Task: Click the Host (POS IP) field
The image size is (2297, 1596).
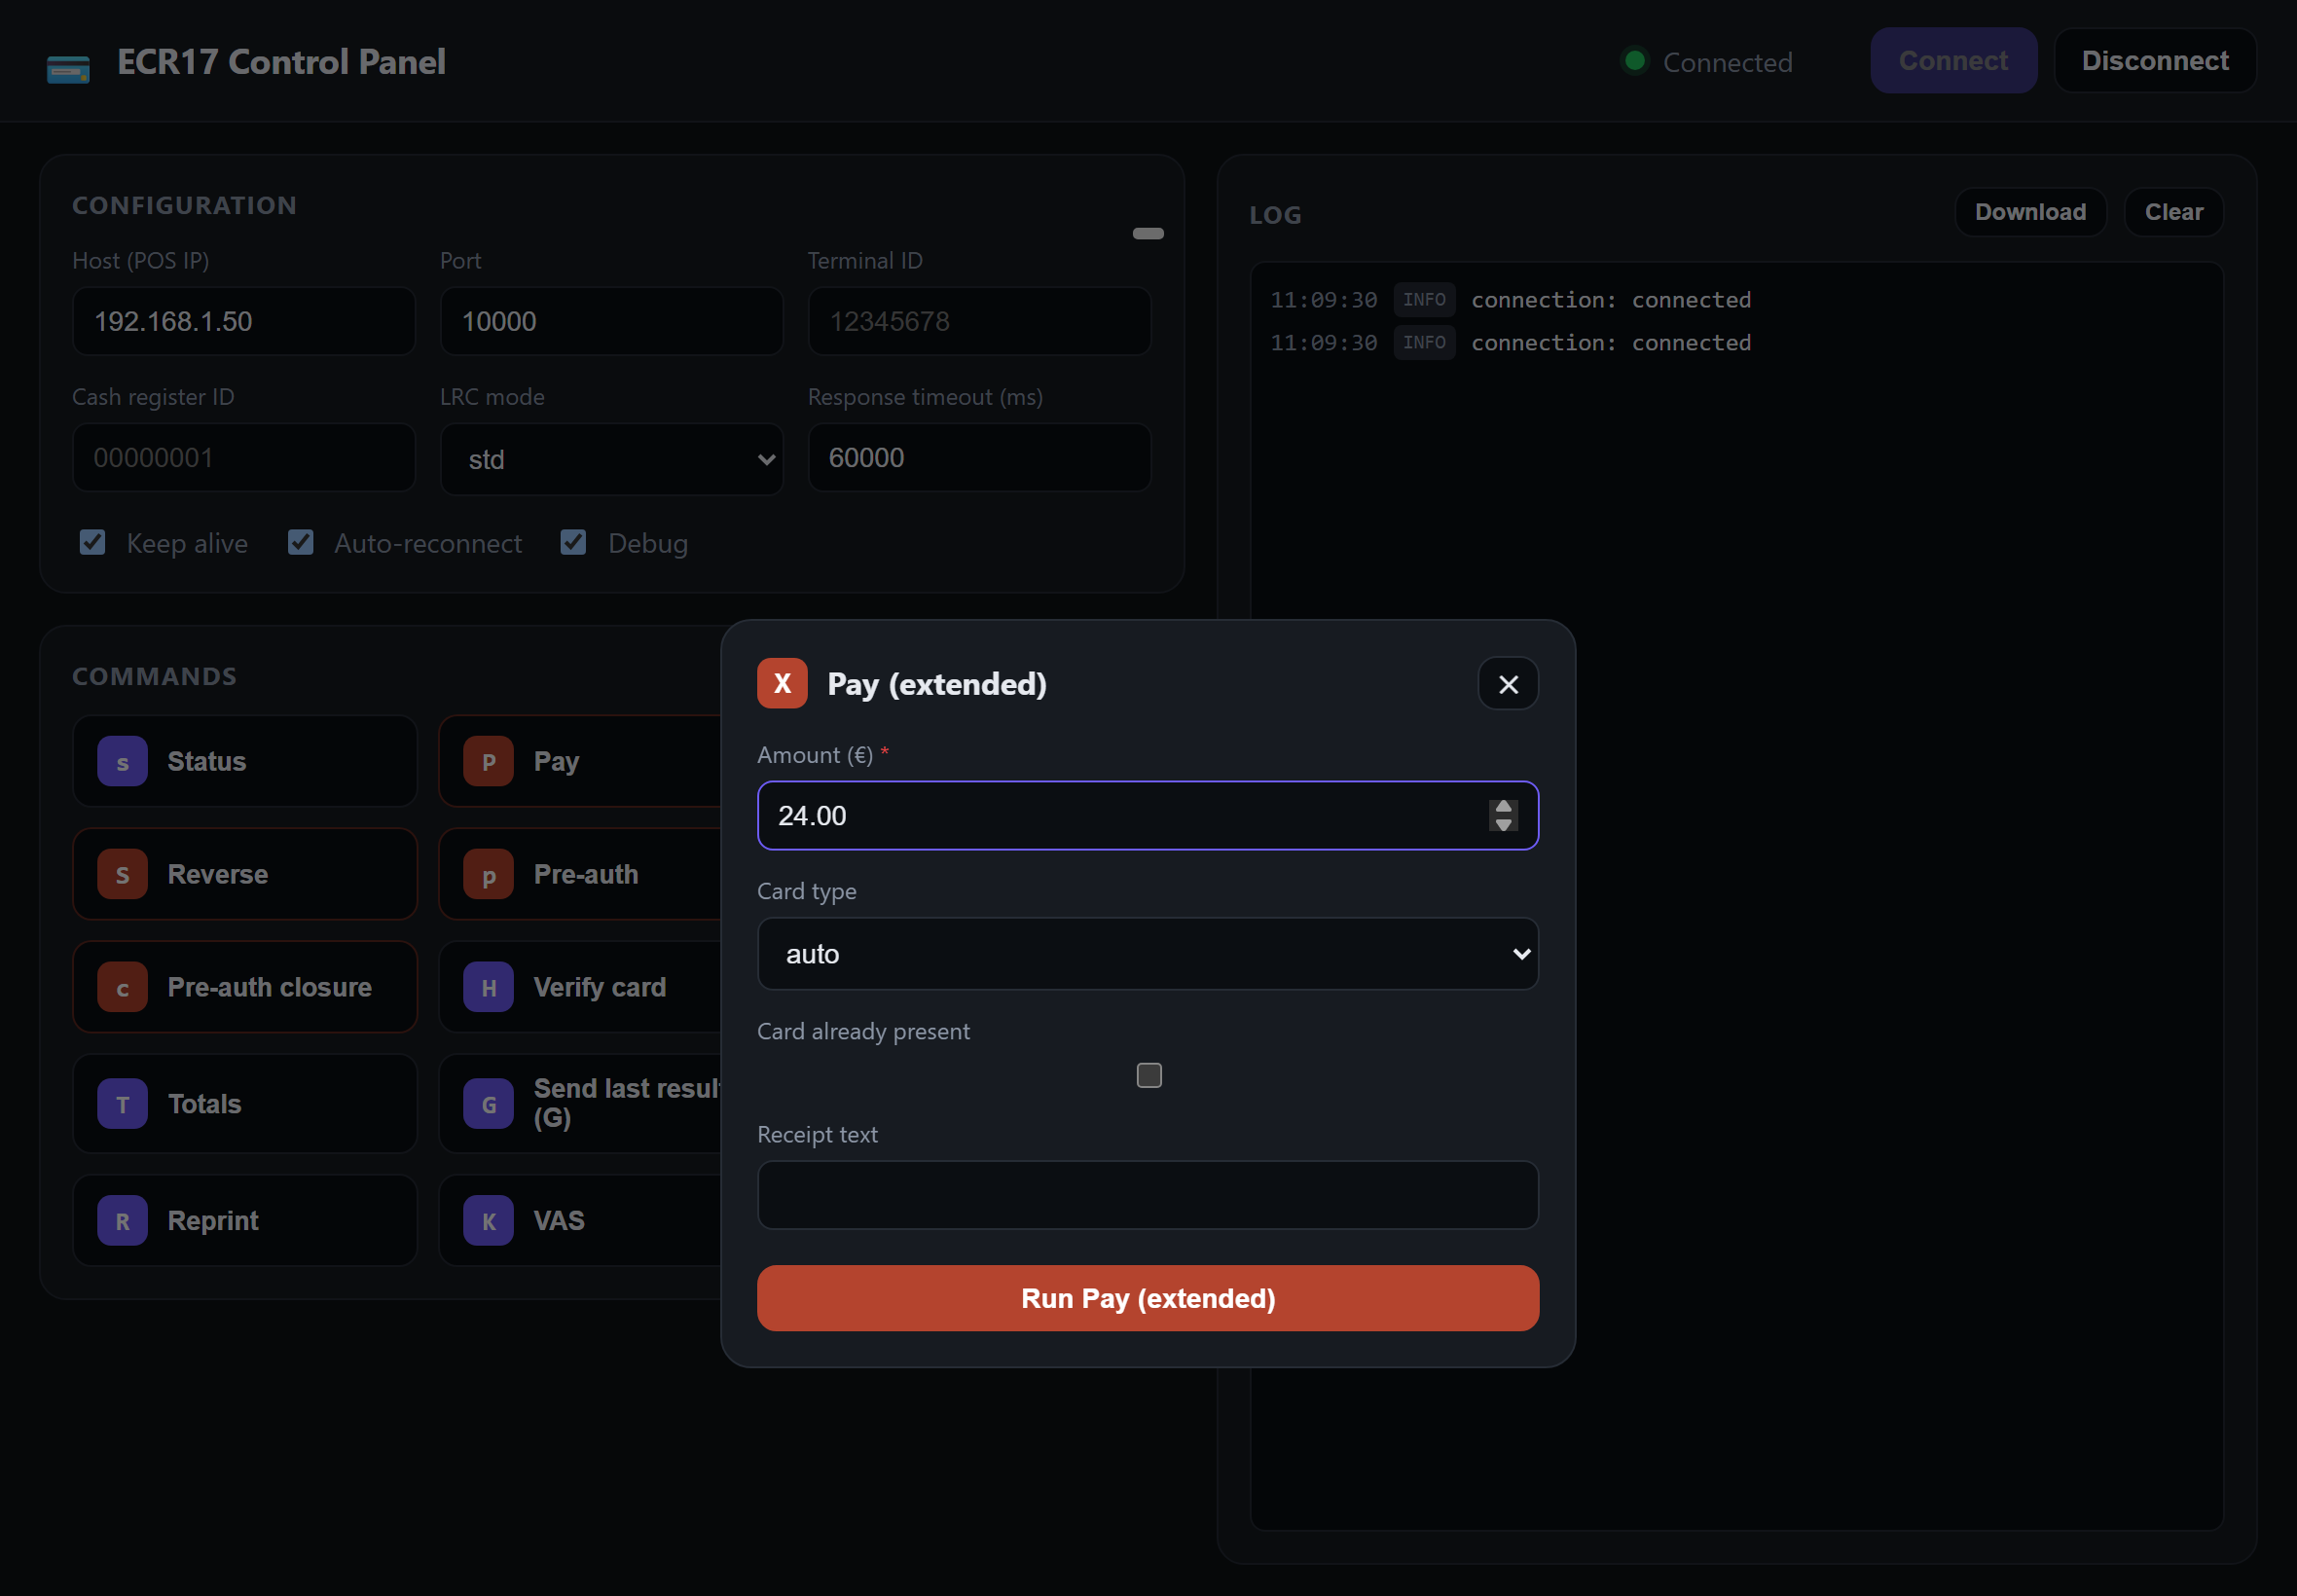Action: click(244, 321)
